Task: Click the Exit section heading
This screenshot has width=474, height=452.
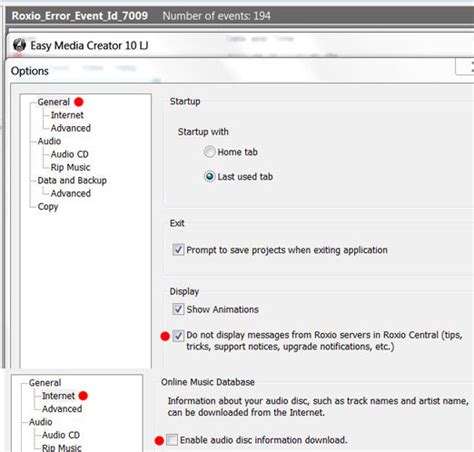Action: click(177, 223)
